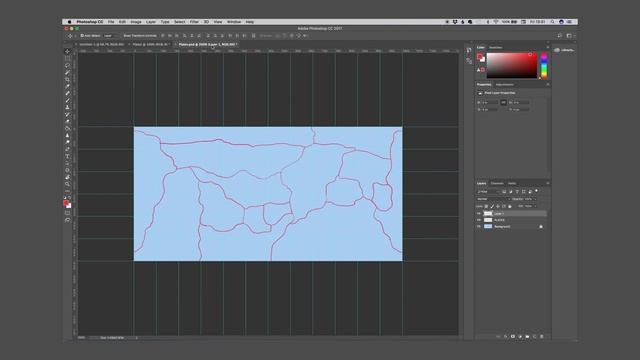Select the Layer 1 row in Layers

click(x=511, y=213)
